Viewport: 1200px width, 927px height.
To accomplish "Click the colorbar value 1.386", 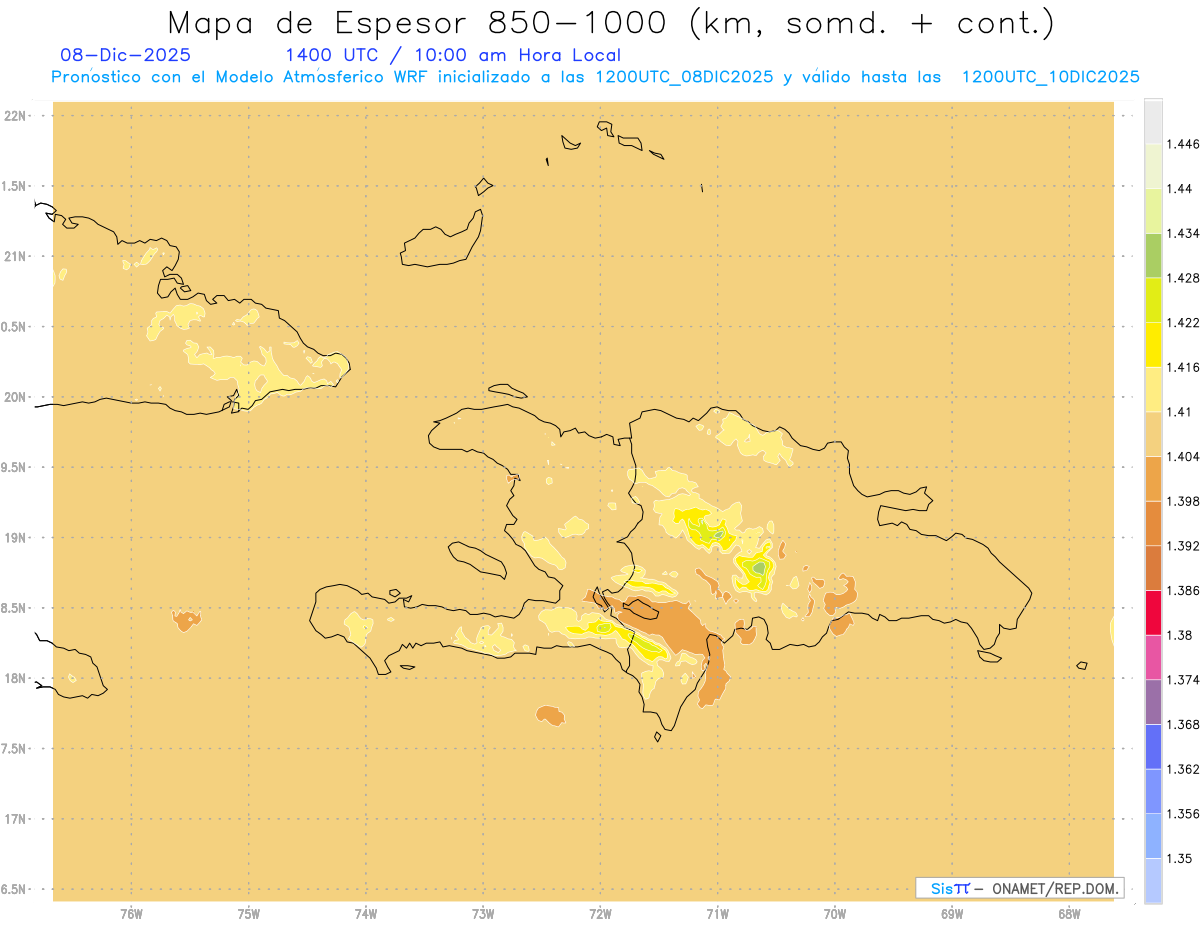I will [x=1183, y=590].
